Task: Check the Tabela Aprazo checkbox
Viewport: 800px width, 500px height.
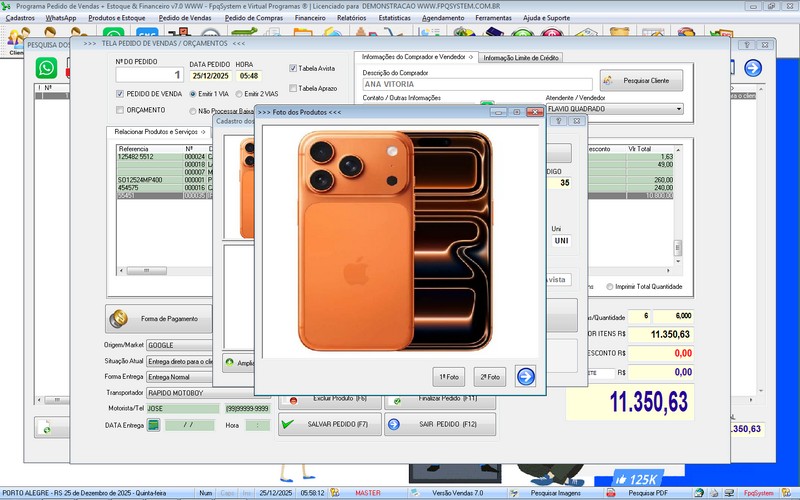Action: point(293,88)
